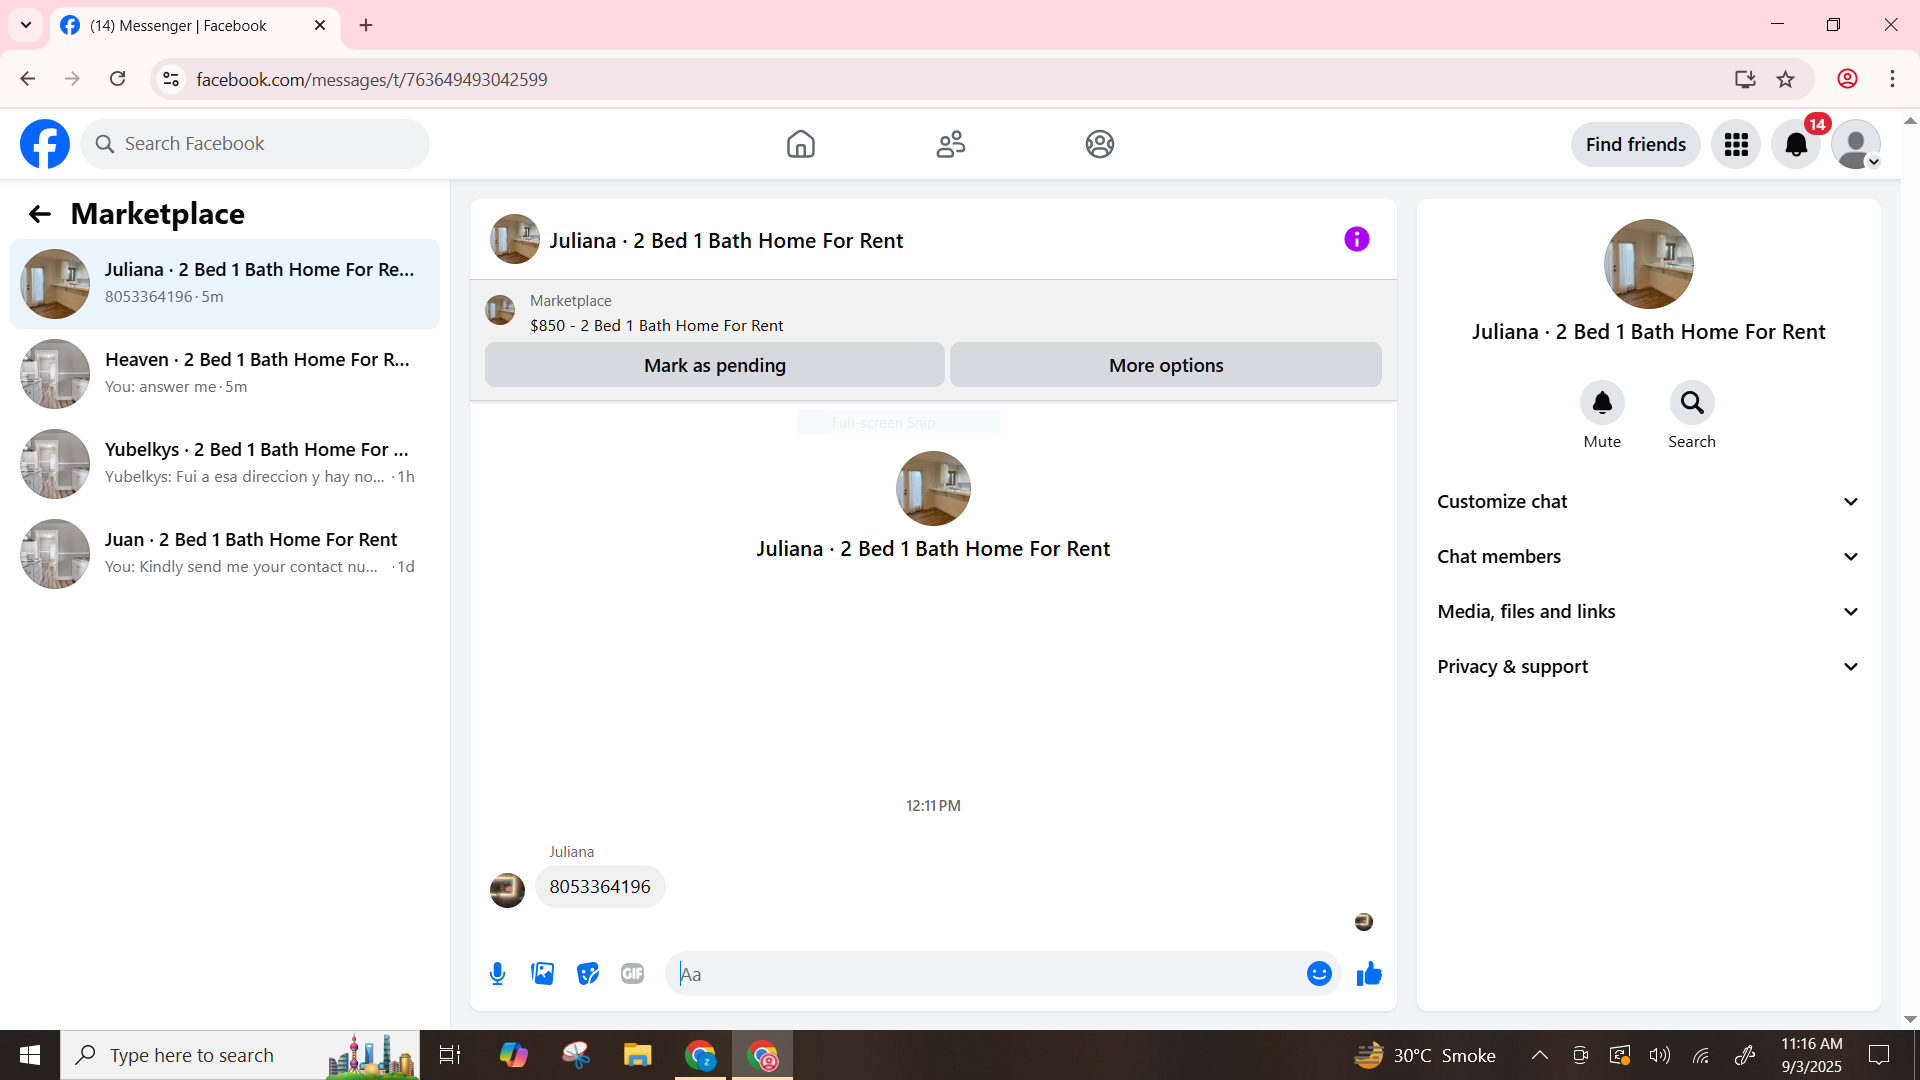Choose a GIF with the GIF icon
Screen dimensions: 1920x1080
point(633,974)
